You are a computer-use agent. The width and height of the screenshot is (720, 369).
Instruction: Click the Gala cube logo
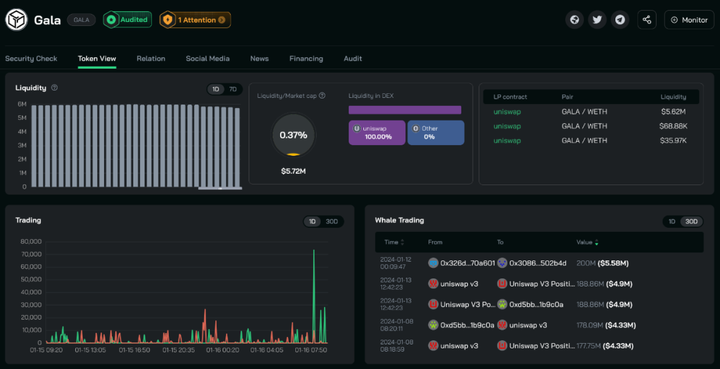click(x=17, y=20)
